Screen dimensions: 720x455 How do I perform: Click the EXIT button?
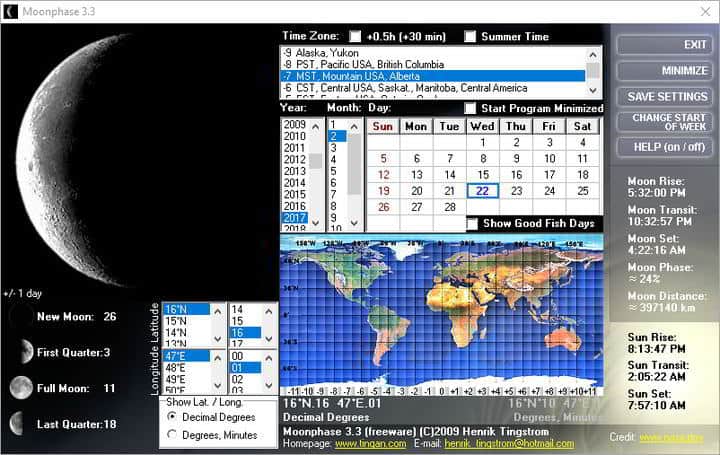[664, 45]
